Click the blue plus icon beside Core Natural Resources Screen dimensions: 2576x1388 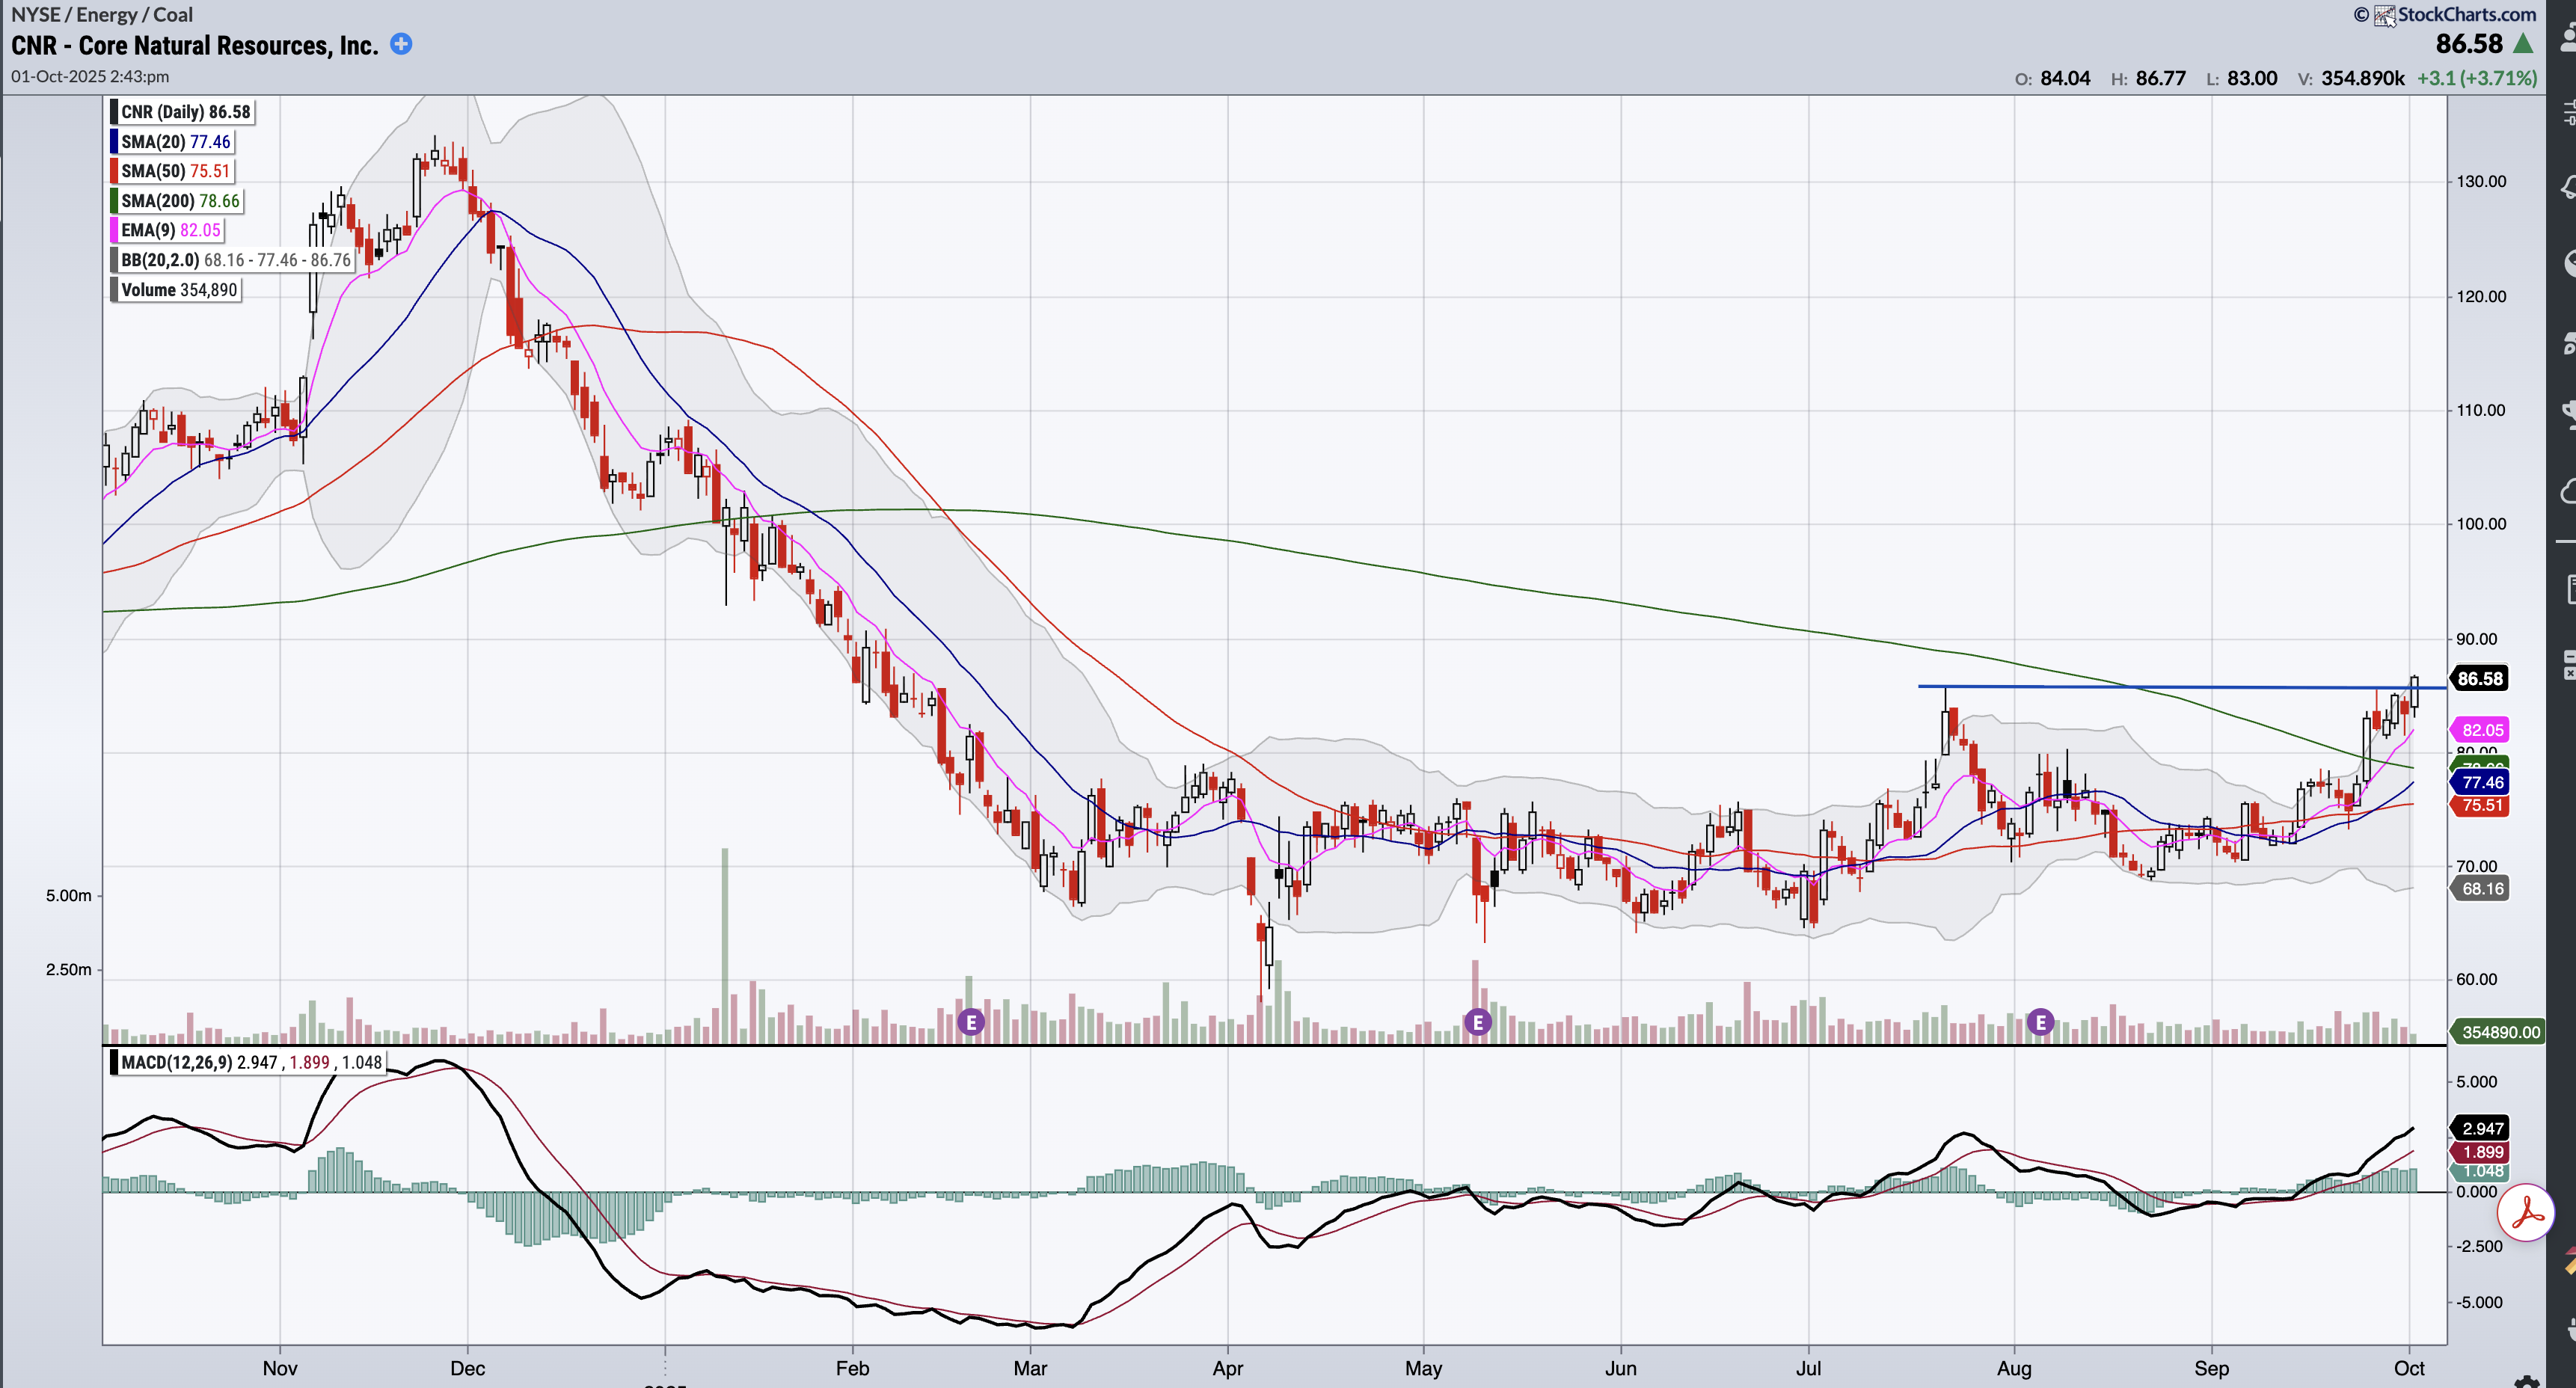click(401, 44)
